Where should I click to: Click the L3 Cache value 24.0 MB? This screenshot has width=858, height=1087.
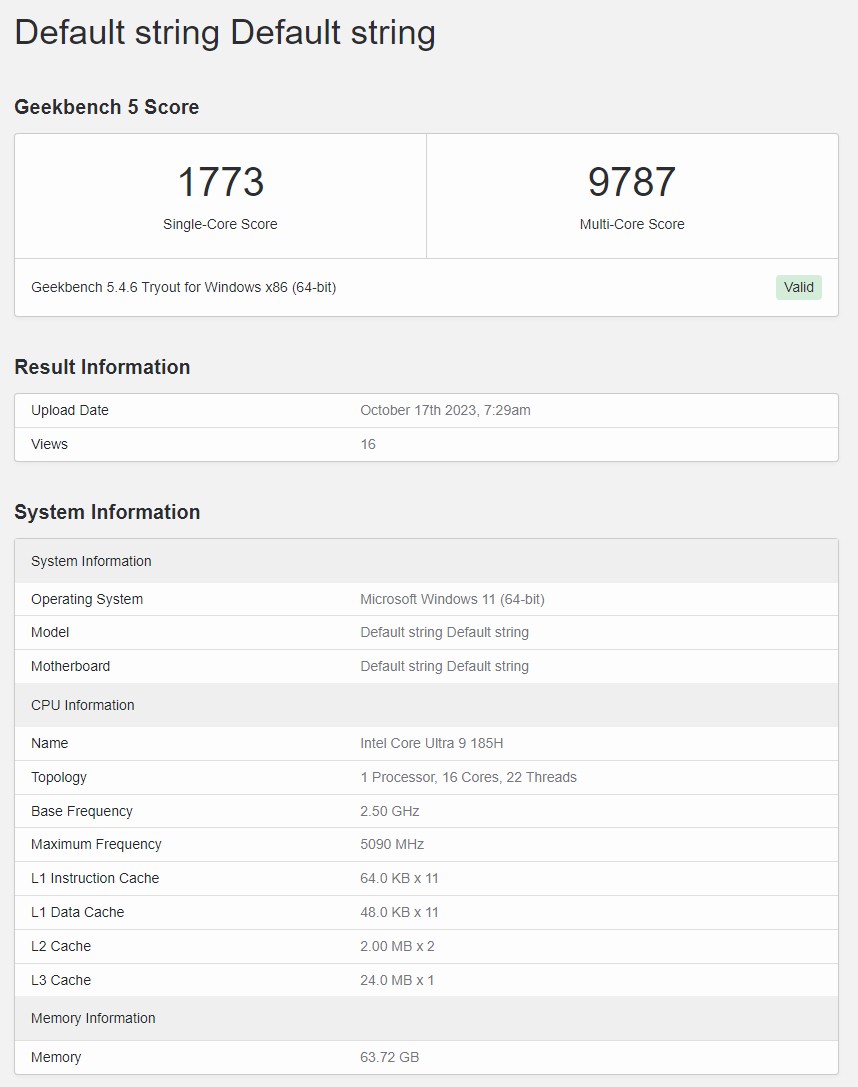click(397, 980)
